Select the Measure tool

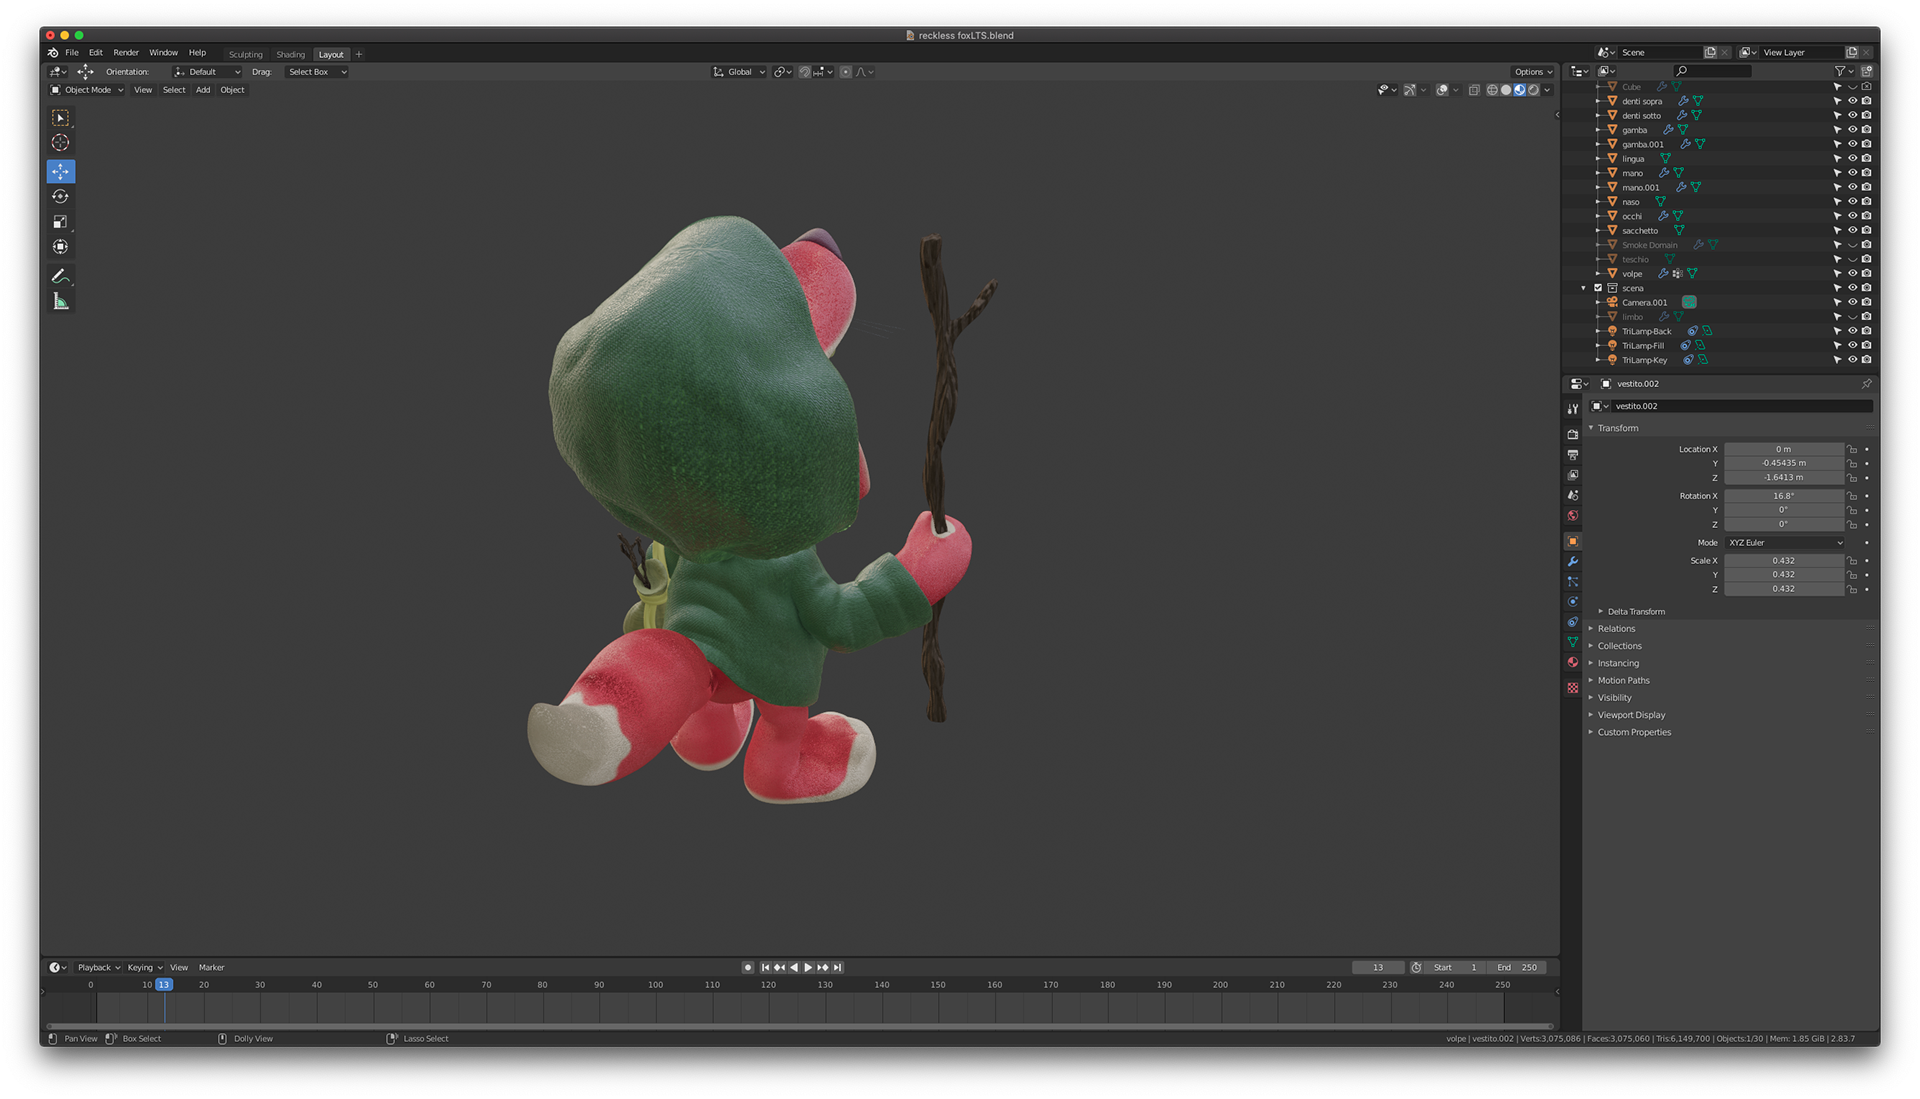(x=60, y=302)
